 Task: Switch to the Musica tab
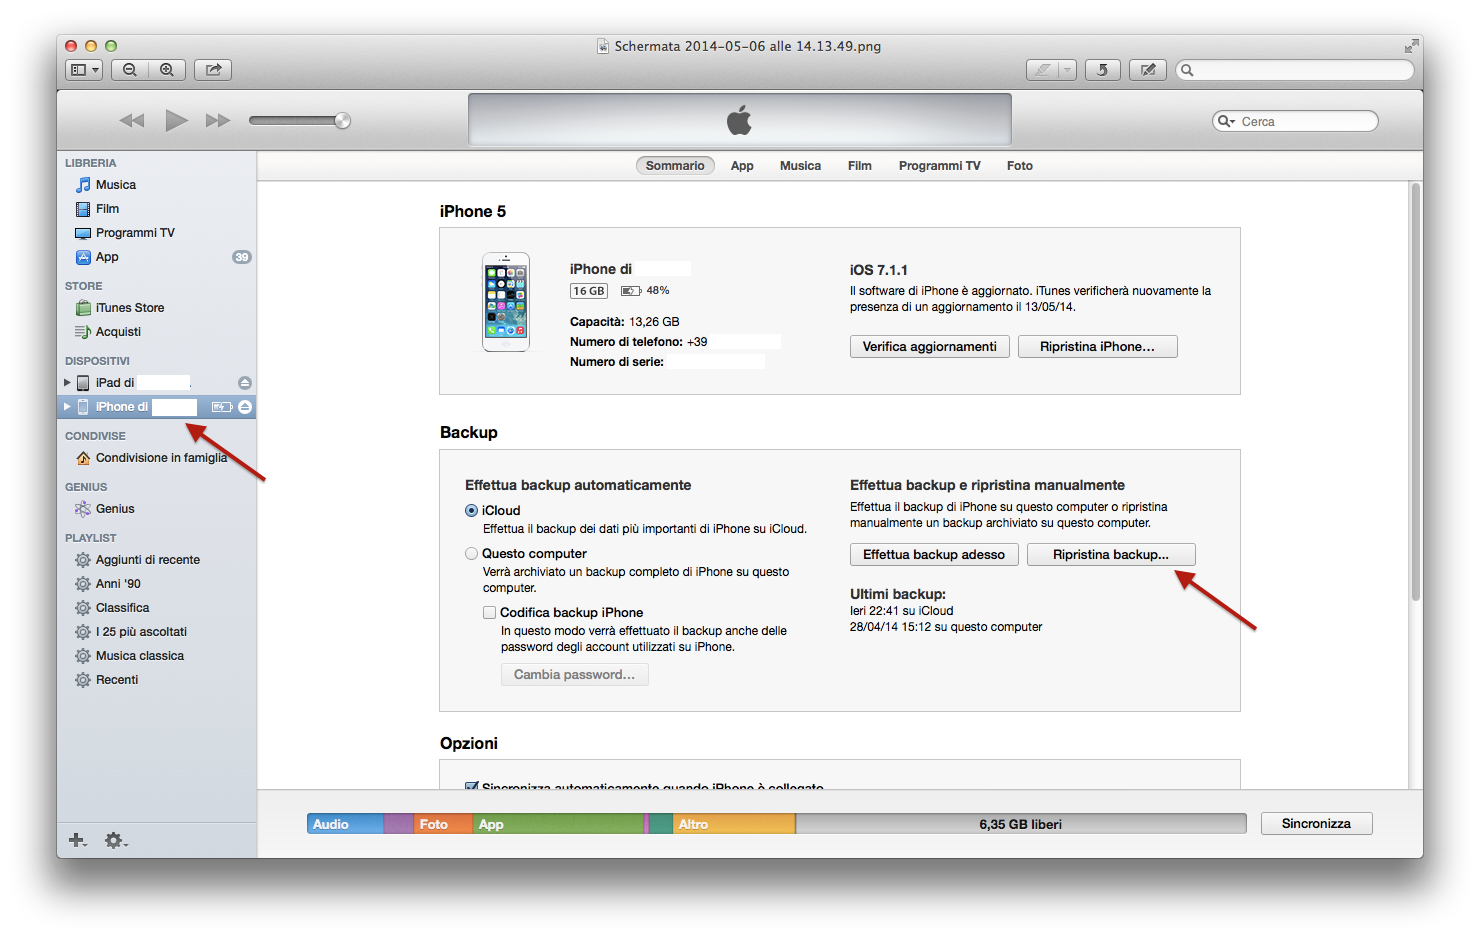click(800, 166)
